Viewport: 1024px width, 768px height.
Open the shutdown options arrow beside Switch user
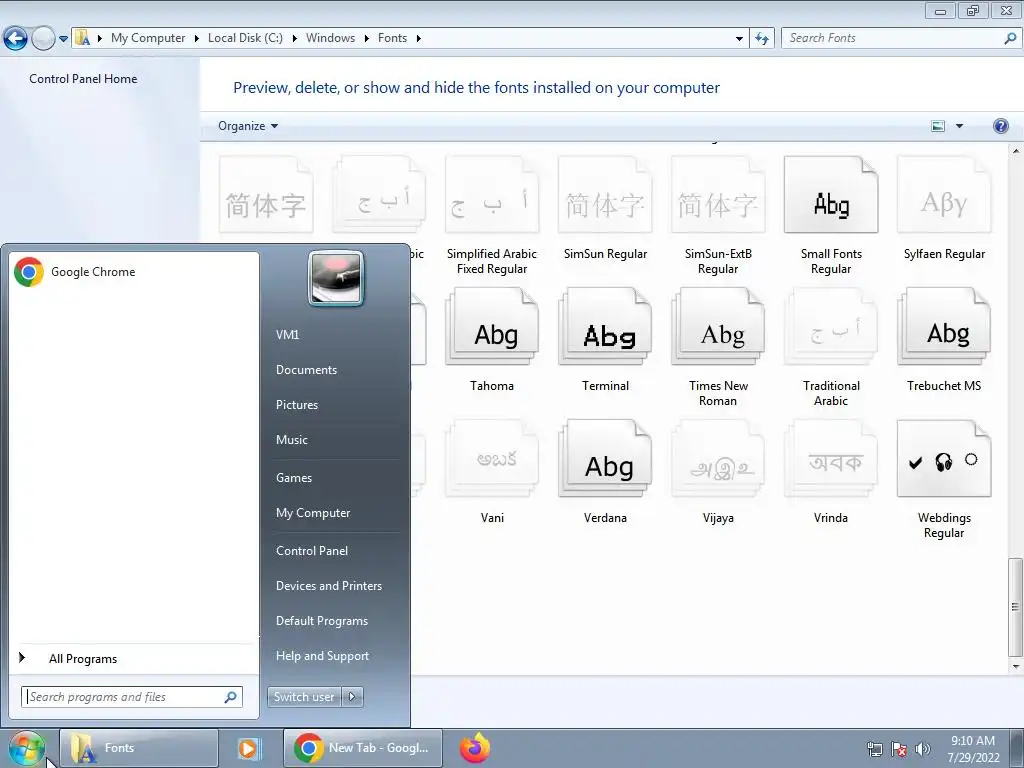[353, 697]
